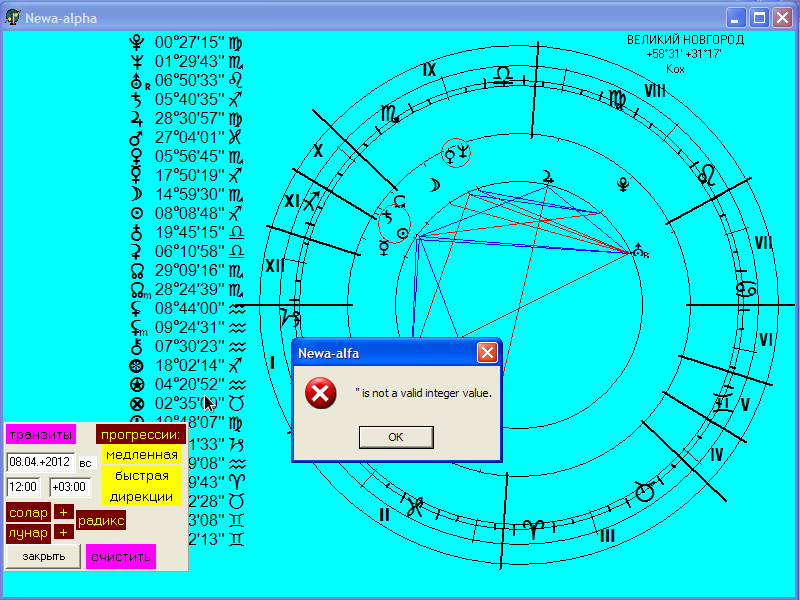The width and height of the screenshot is (800, 600).
Task: Click position value 19°45'15"
Action: click(x=189, y=233)
